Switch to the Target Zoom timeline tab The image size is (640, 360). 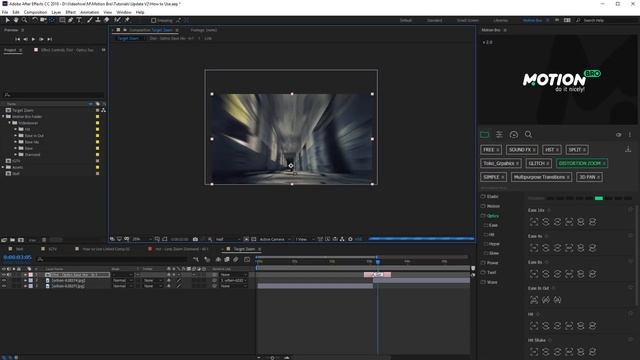coord(244,249)
